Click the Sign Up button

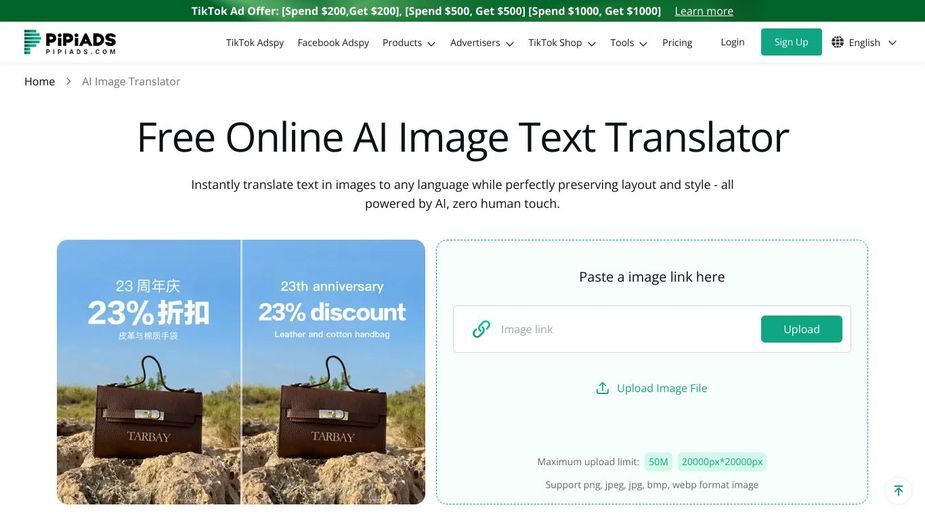tap(791, 42)
